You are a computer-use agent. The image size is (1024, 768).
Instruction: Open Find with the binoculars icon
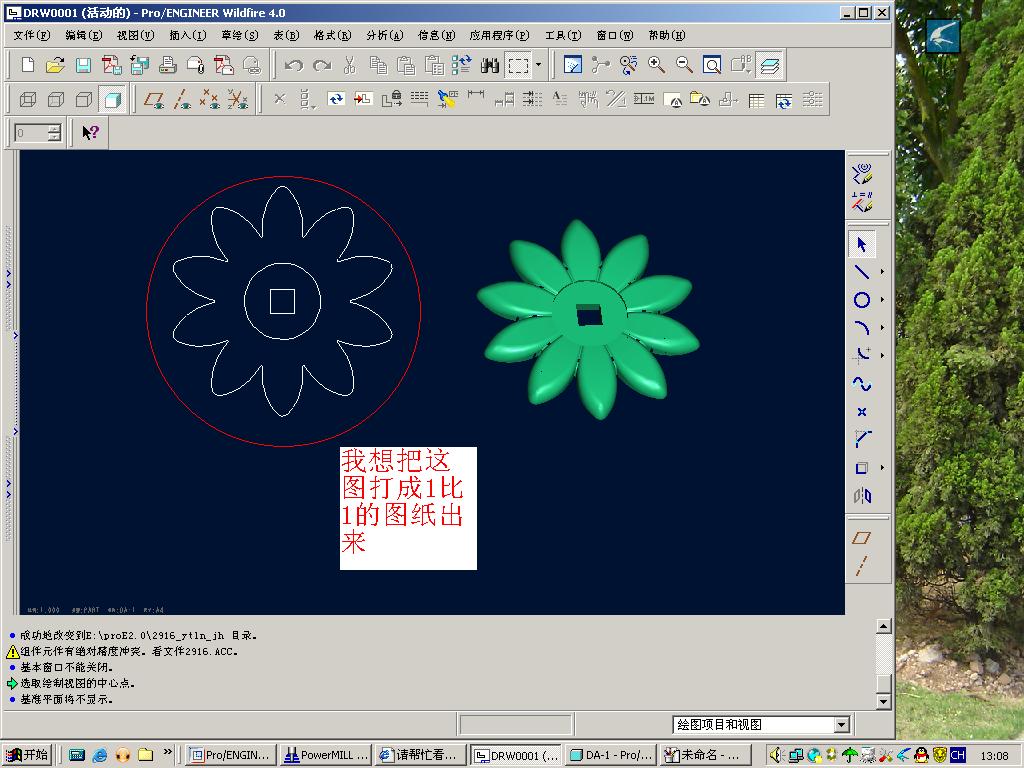click(490, 65)
